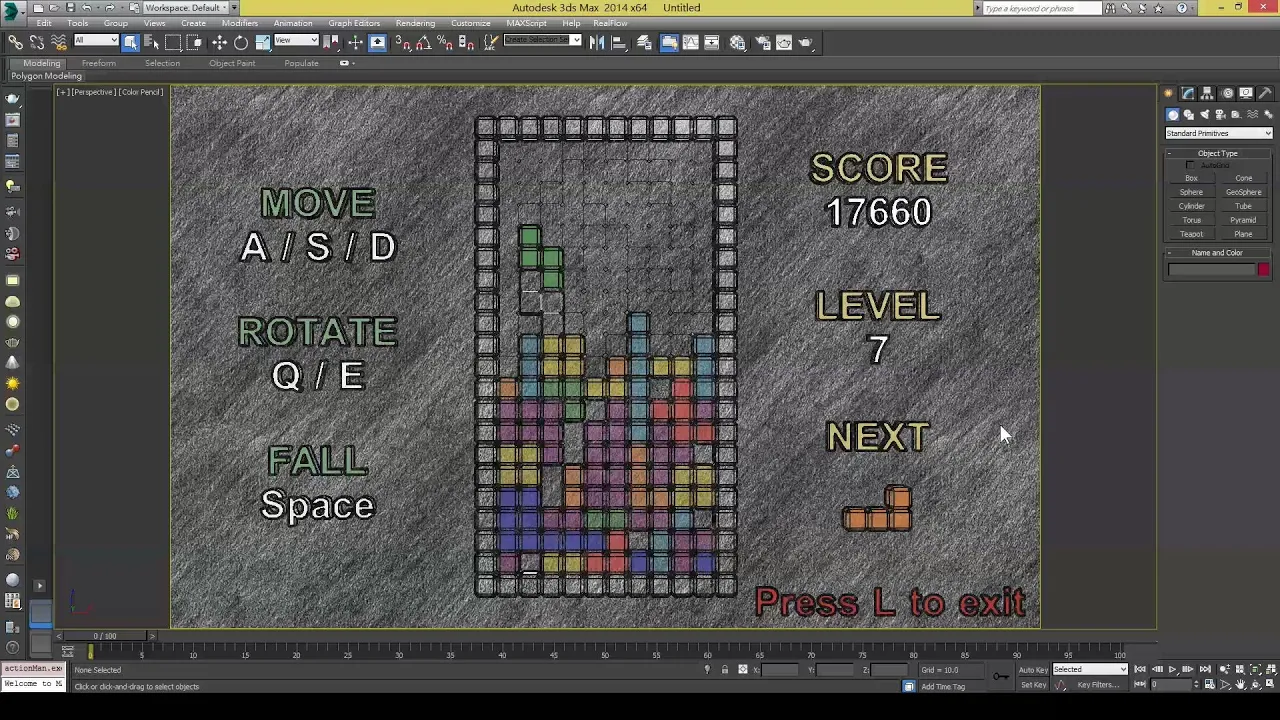Activate the Select and Move tool

tap(219, 42)
